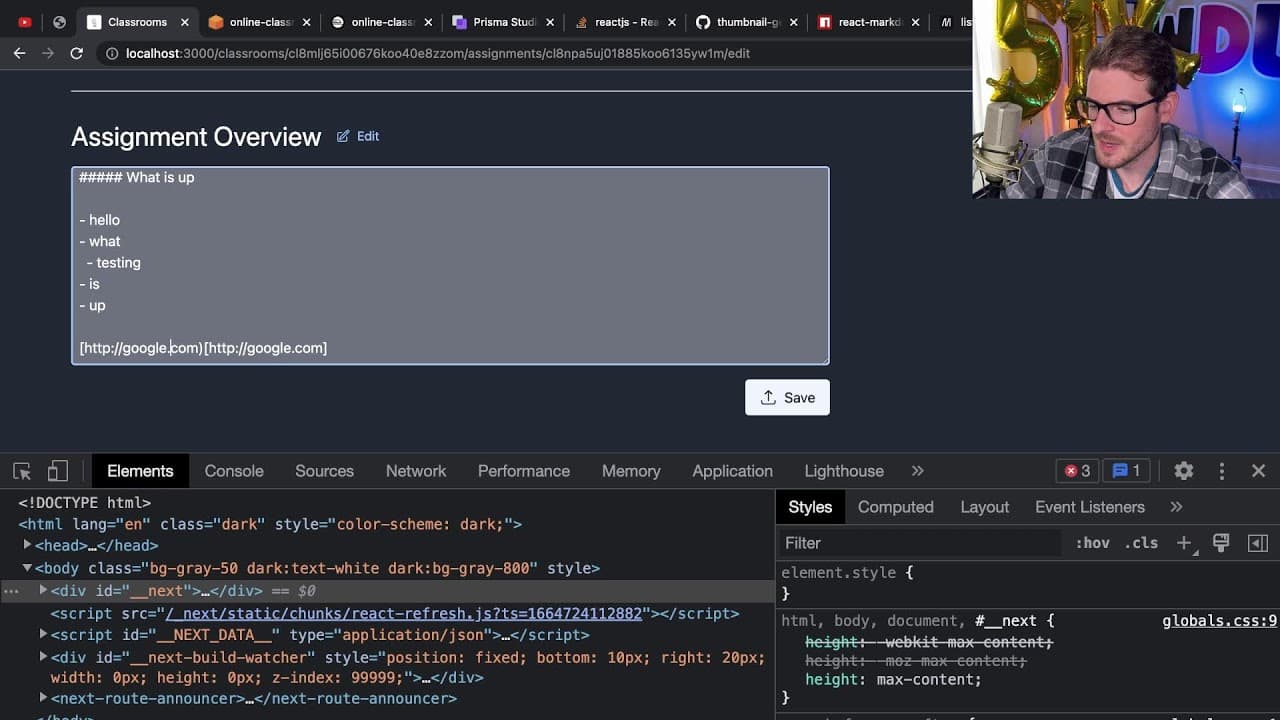Show more Styles sidebar tabs chevron
This screenshot has width=1280, height=720.
(x=1176, y=507)
